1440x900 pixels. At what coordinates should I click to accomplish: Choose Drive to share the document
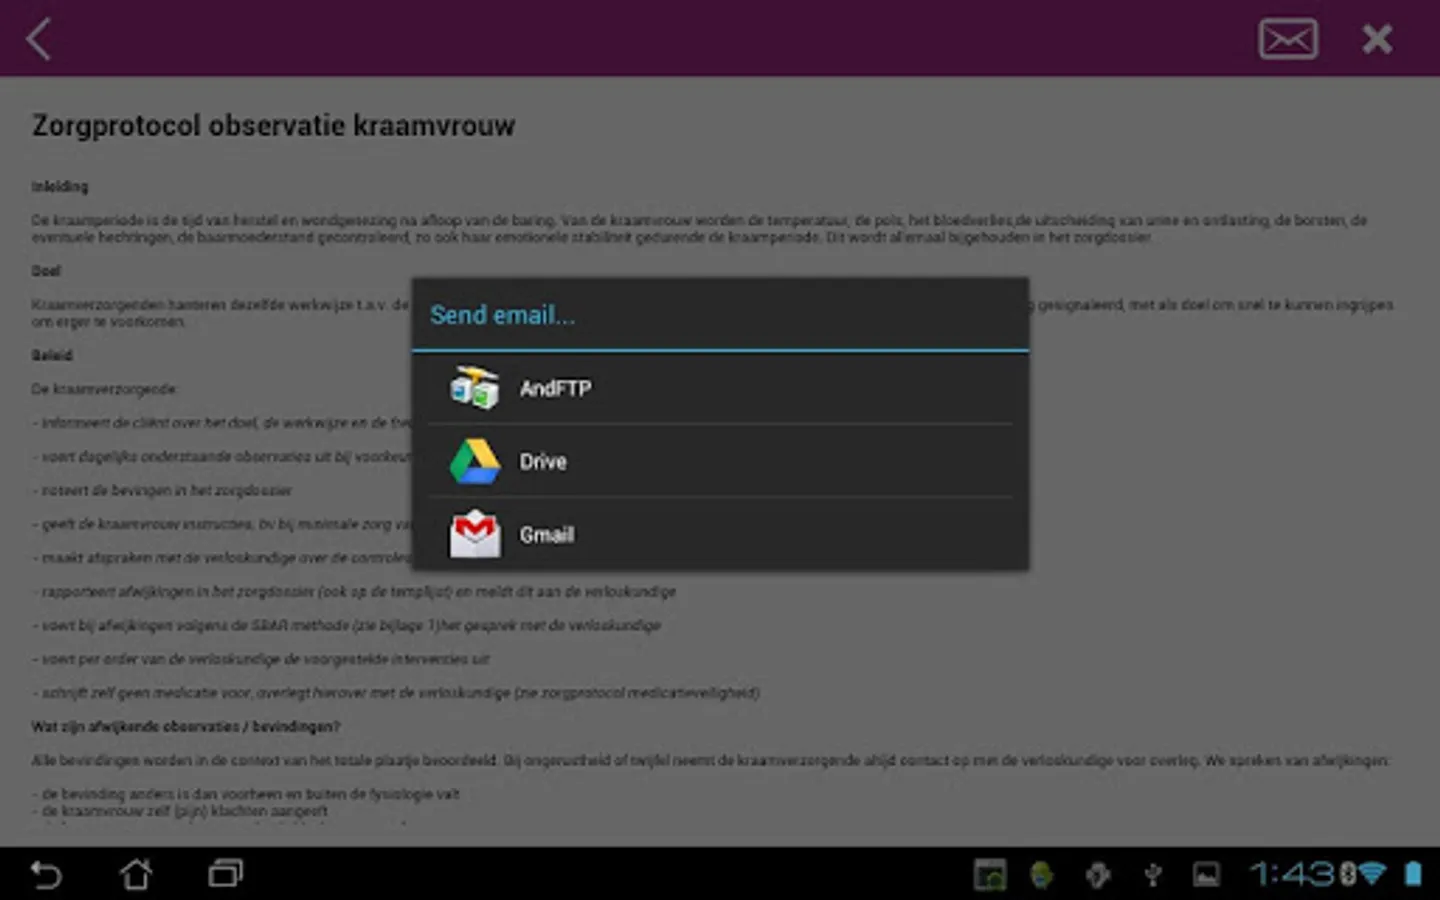tap(720, 461)
